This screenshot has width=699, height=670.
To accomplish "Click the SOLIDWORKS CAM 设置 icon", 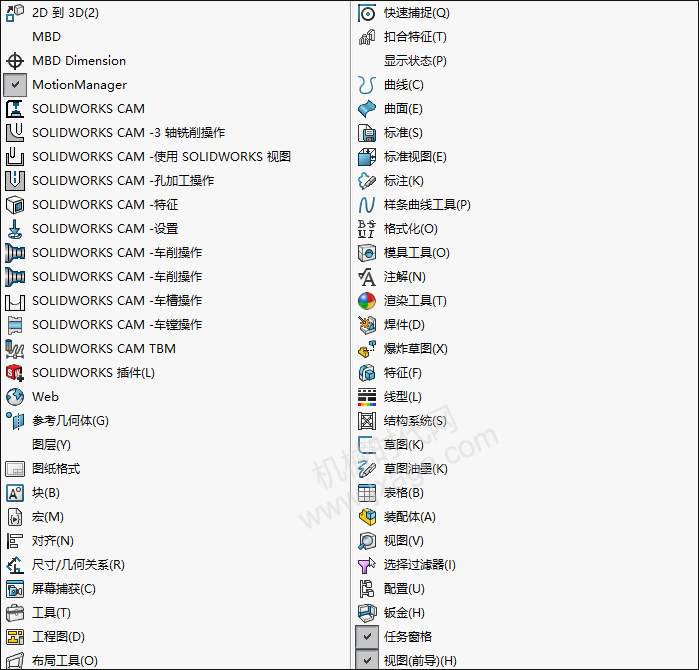I will (x=15, y=229).
